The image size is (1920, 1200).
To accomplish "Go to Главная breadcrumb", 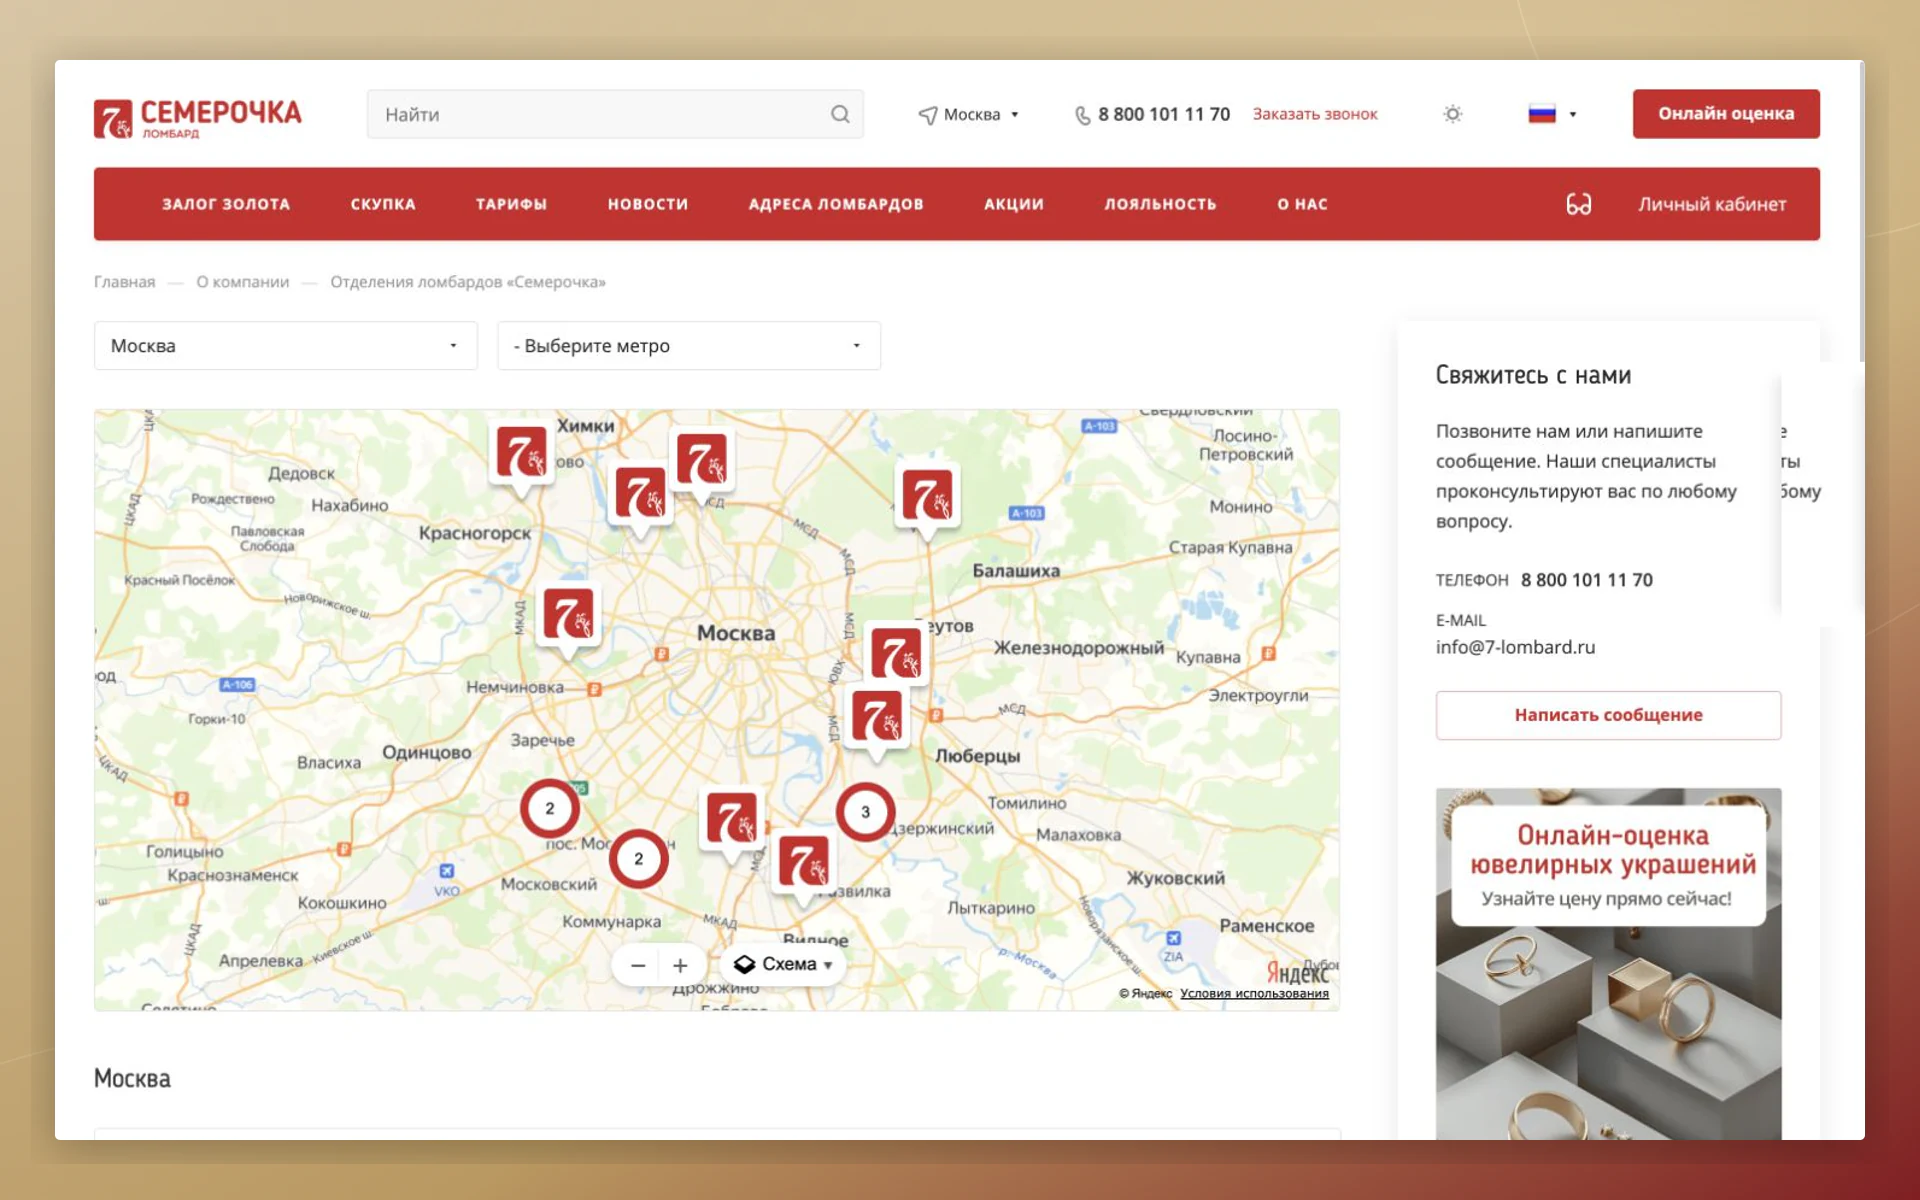I will pyautogui.click(x=125, y=282).
